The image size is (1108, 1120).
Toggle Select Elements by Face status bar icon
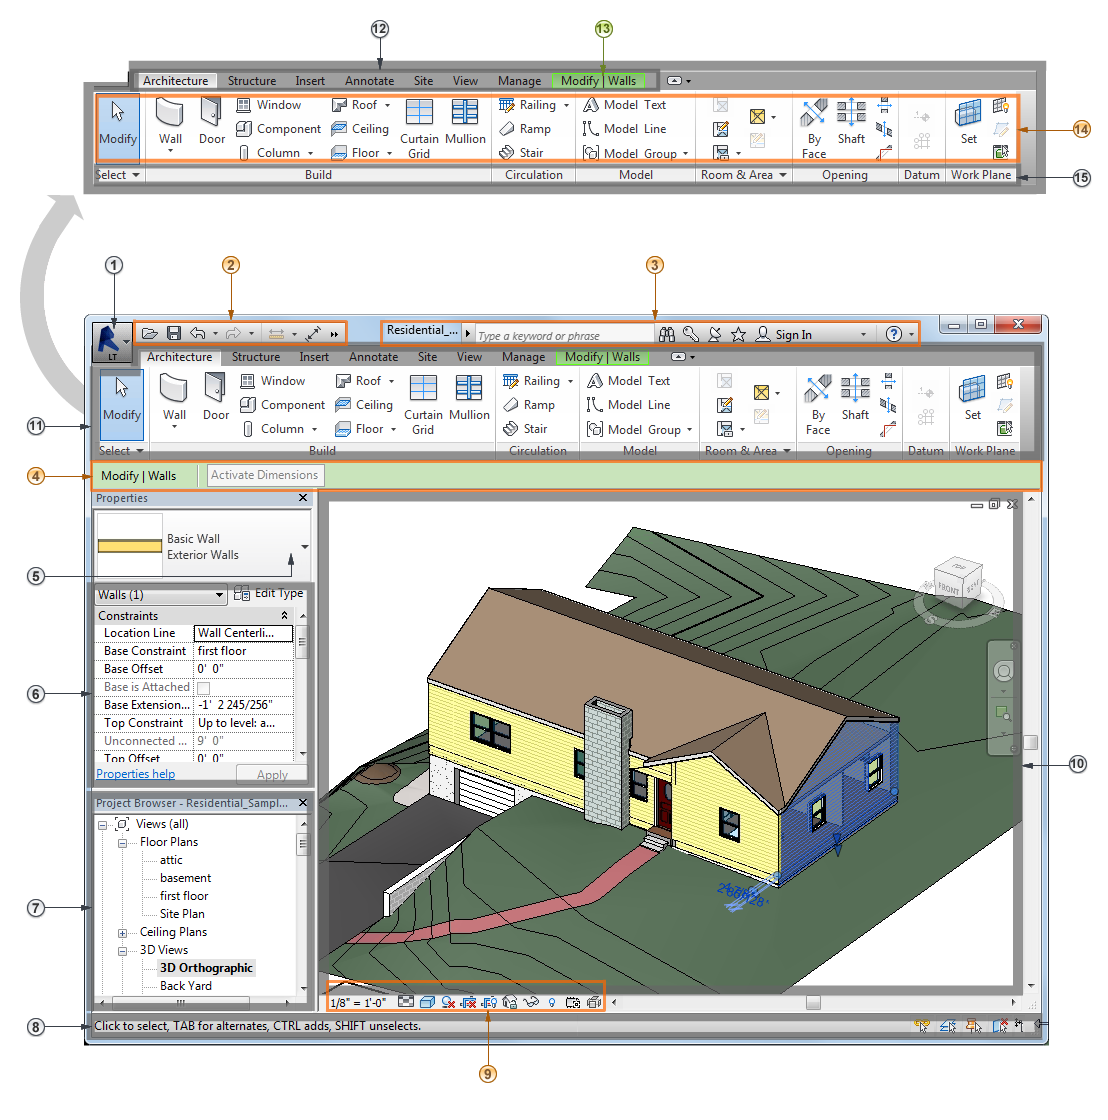pos(999,1026)
